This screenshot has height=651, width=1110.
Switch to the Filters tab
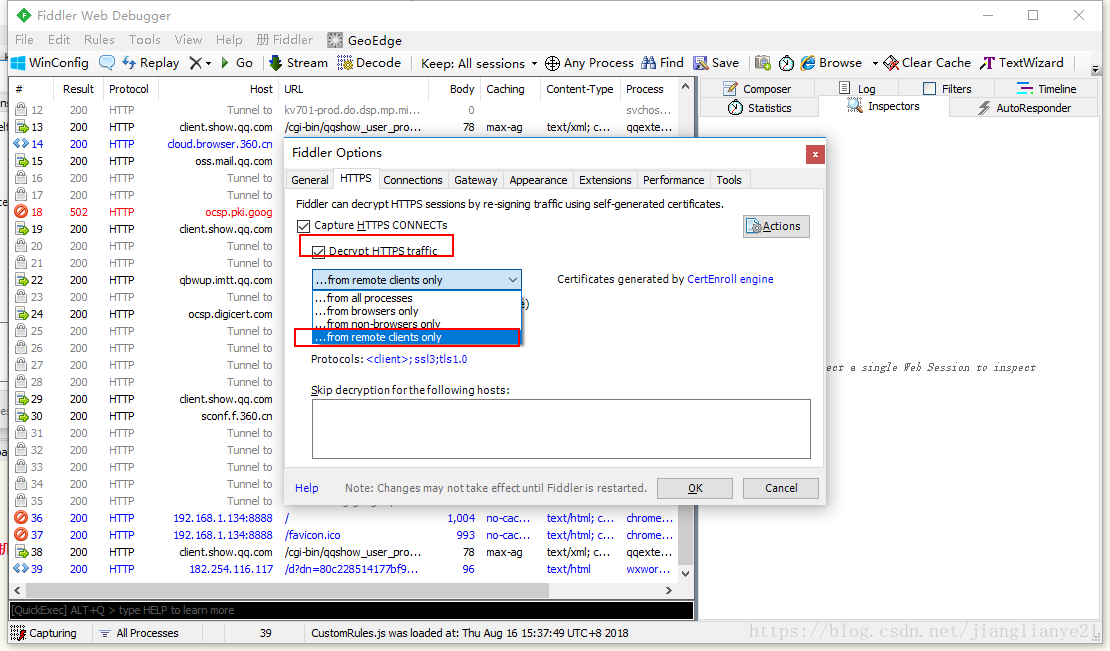point(947,88)
